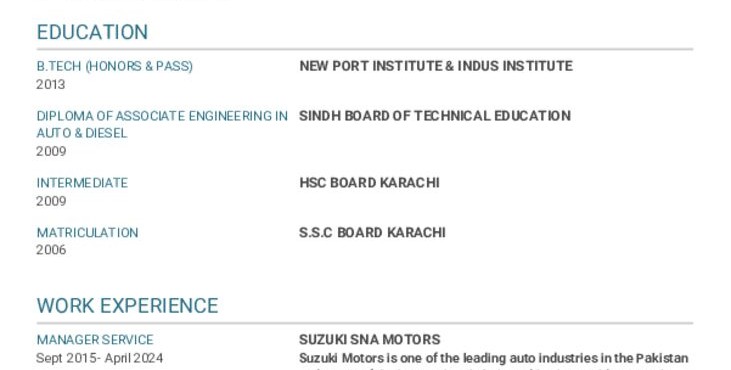The image size is (731, 370).
Task: Click the NEW PORT INSTITUTE & INDUS INSTITUTE text
Action: (x=436, y=66)
